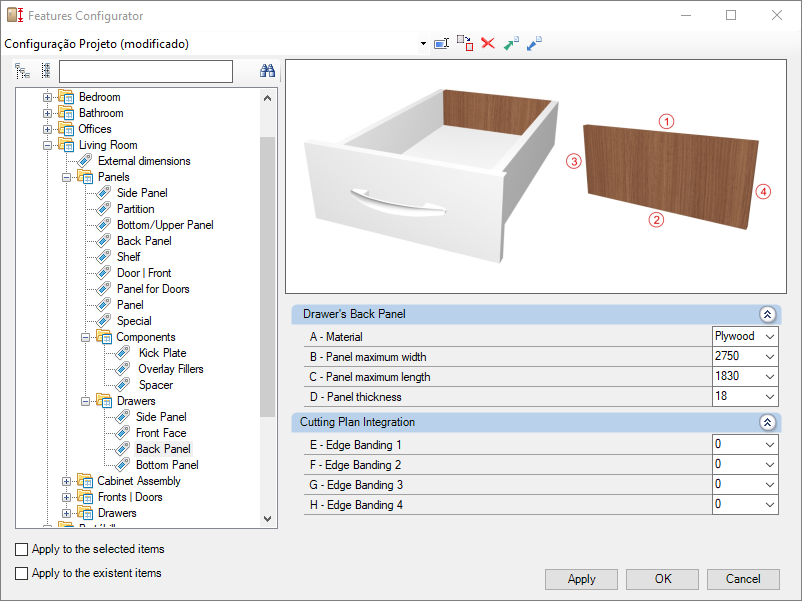Expand the Bathroom tree node
802x601 pixels.
[x=47, y=113]
